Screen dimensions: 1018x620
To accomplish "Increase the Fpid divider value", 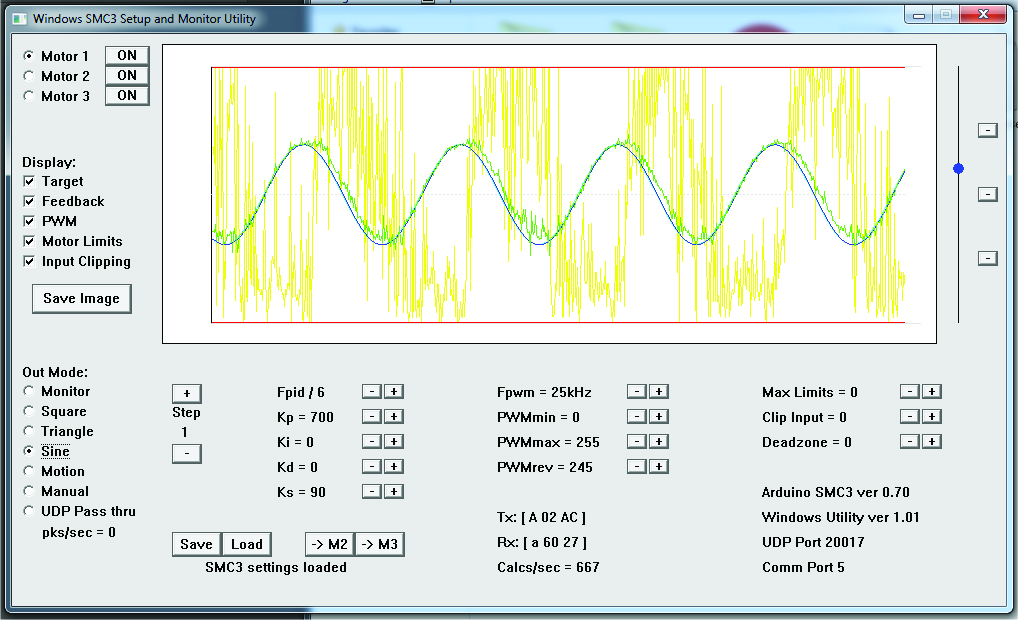I will tap(394, 391).
